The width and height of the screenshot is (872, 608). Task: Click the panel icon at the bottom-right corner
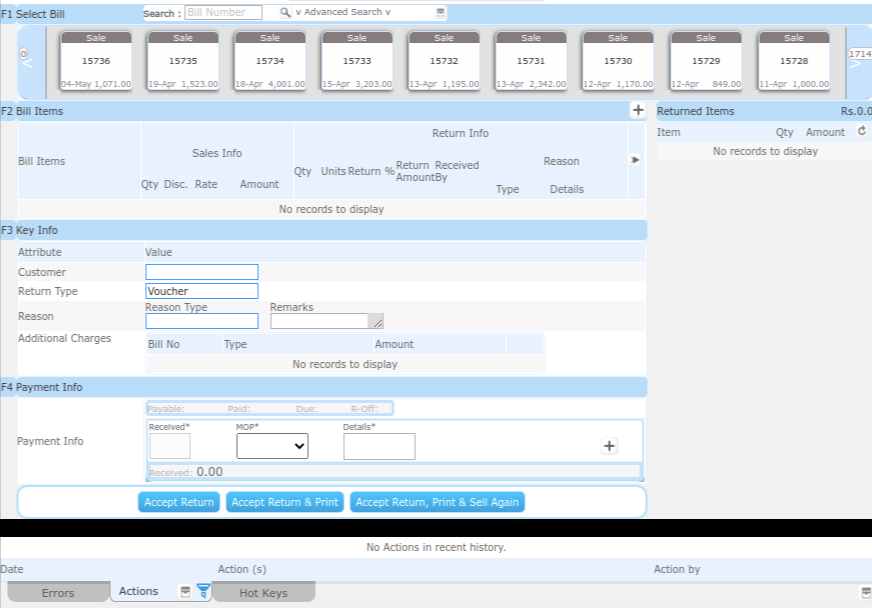pyautogui.click(x=865, y=592)
